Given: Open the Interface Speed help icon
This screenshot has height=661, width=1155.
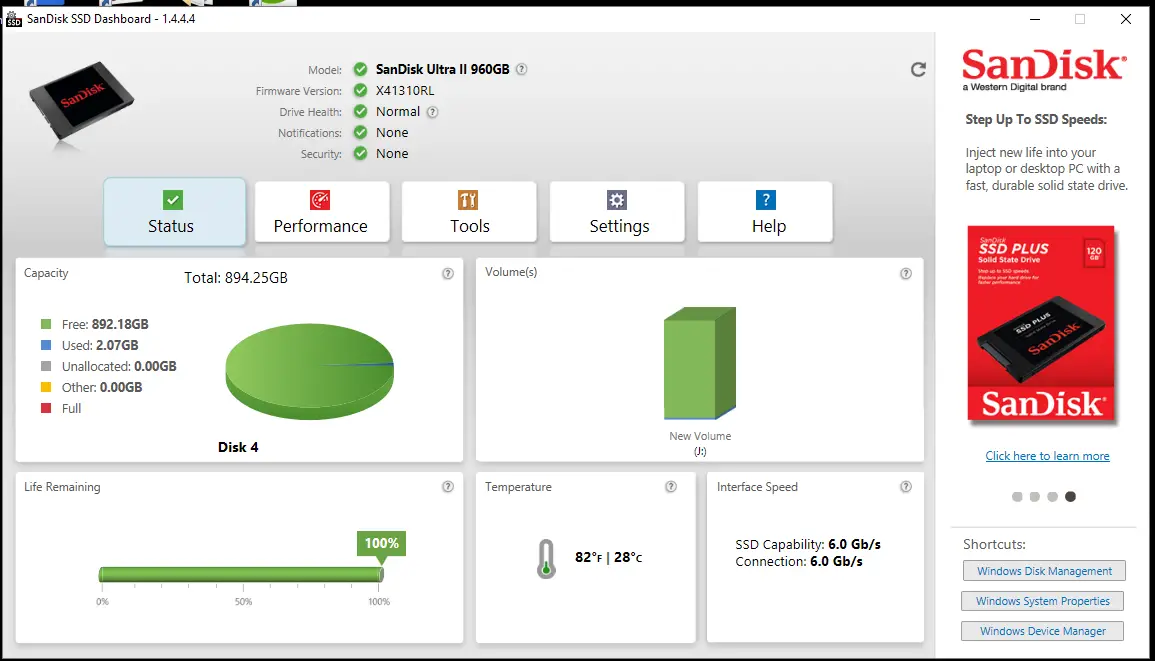Looking at the screenshot, I should click(x=906, y=486).
